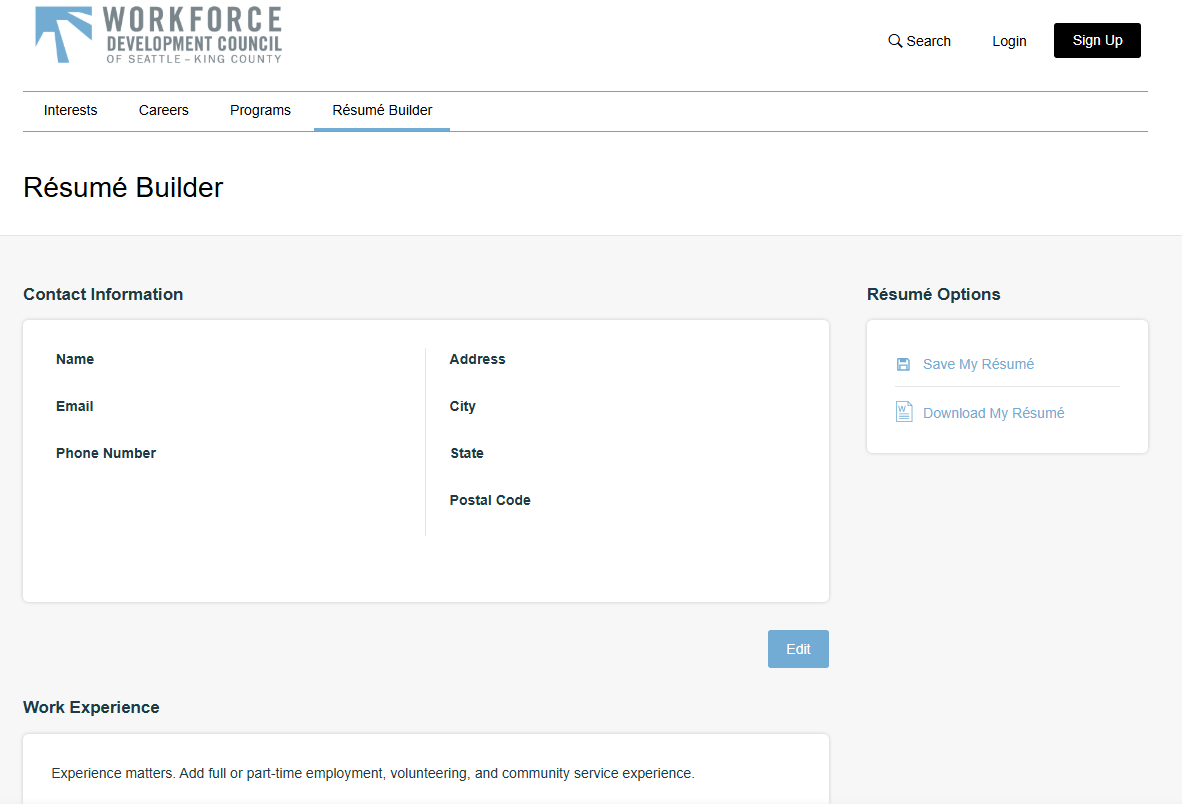Click the Address field label
Screen dimensions: 1182x804
(477, 359)
